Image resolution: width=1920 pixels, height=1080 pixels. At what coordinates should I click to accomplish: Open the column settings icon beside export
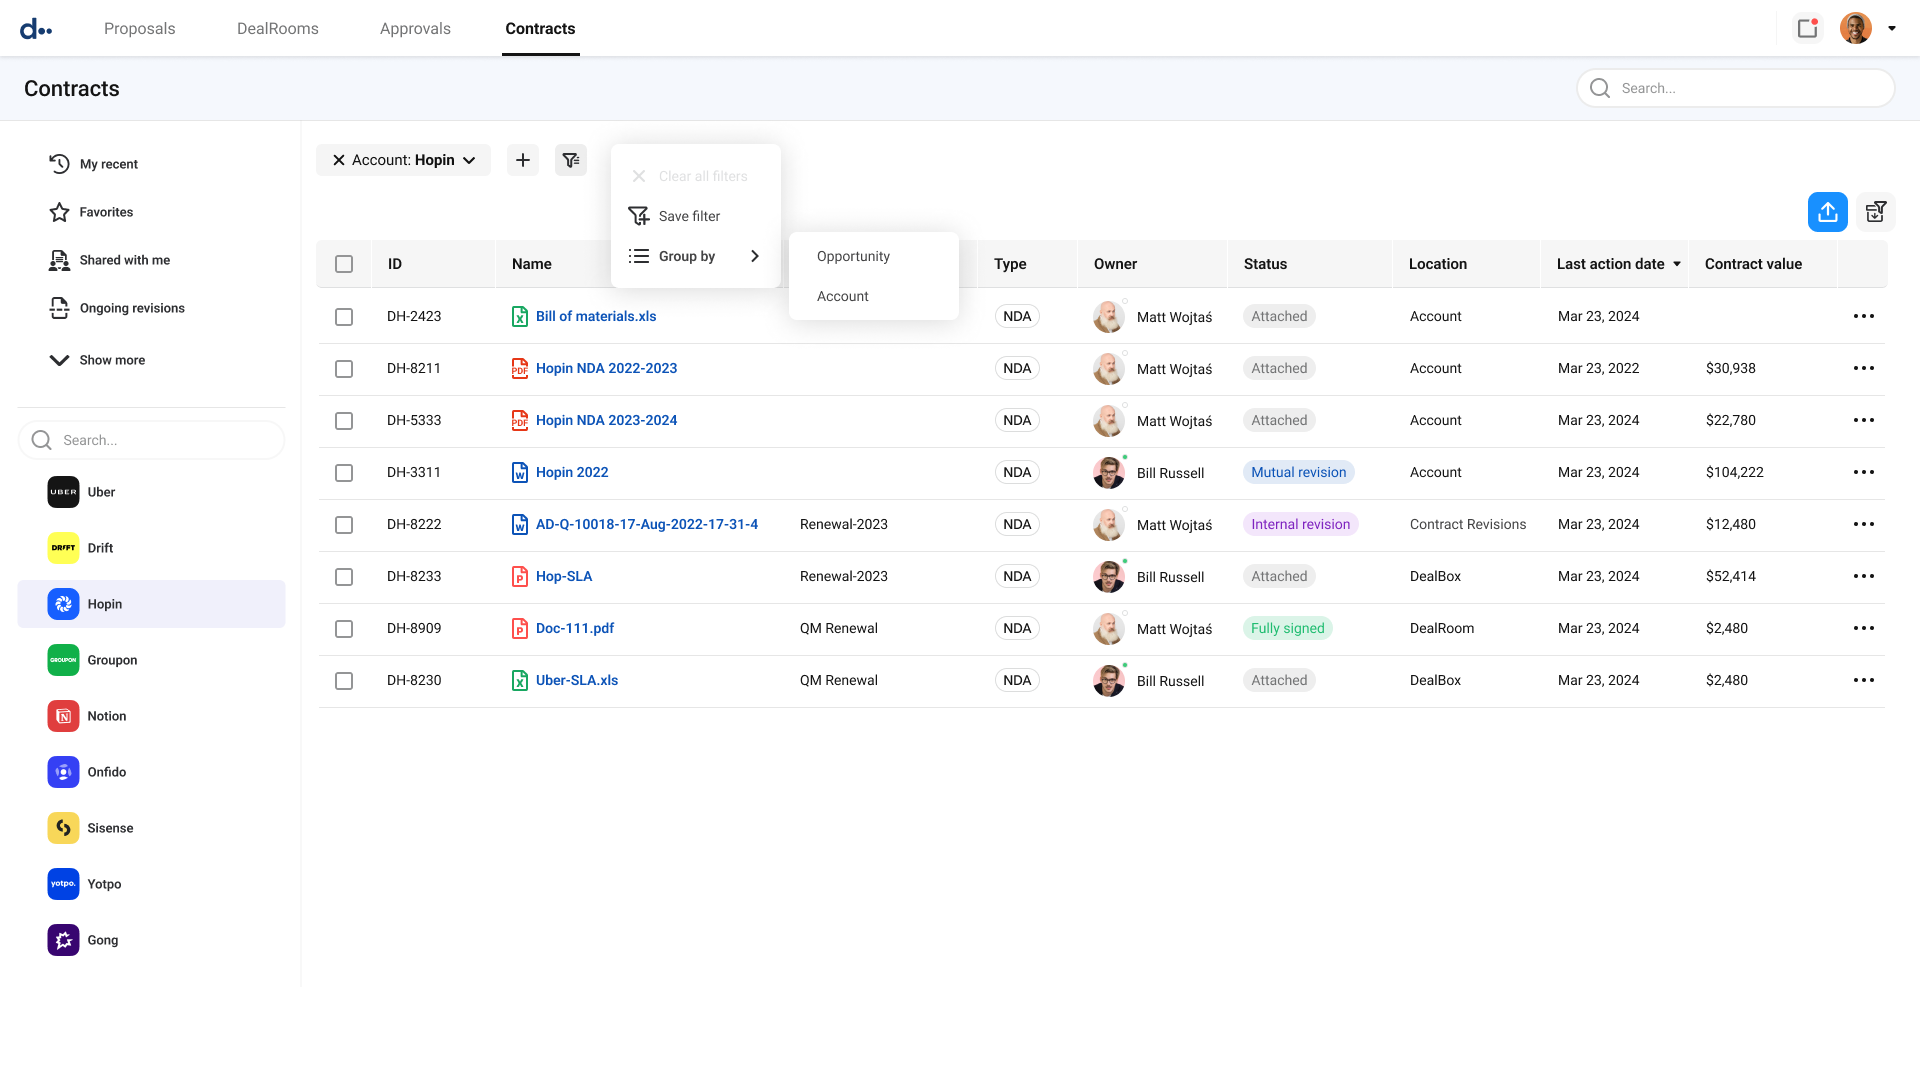pyautogui.click(x=1875, y=212)
